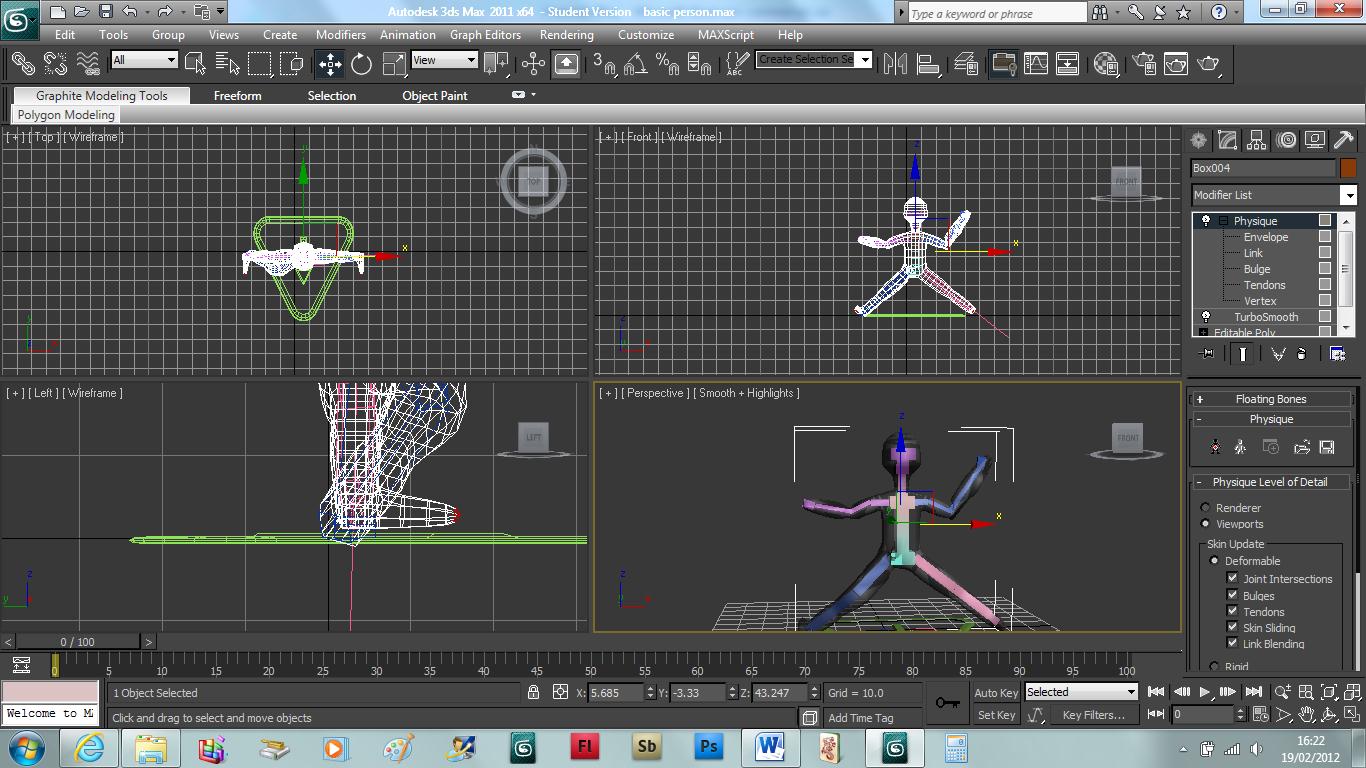1366x768 pixels.
Task: Select the Orbit viewport tool
Action: click(1329, 714)
